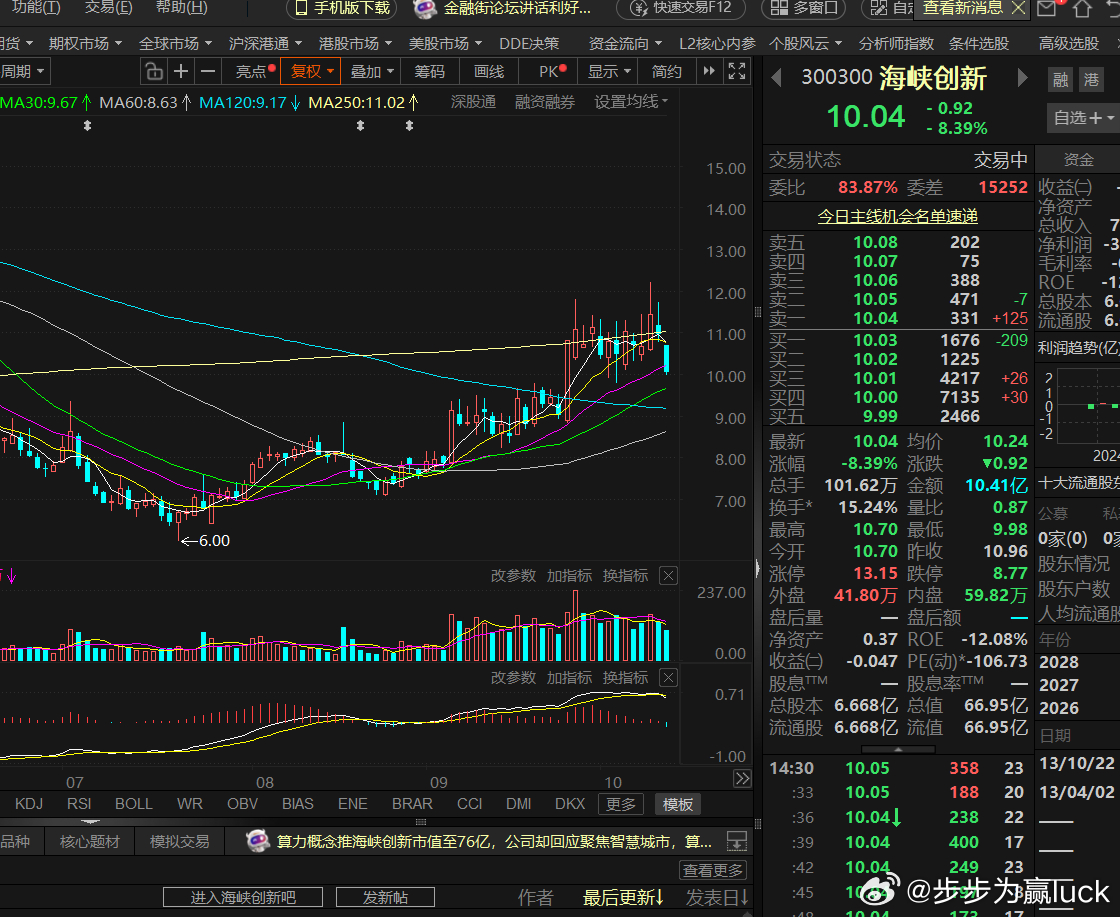
Task: Open 快速交易F12 quick trade
Action: (x=683, y=8)
